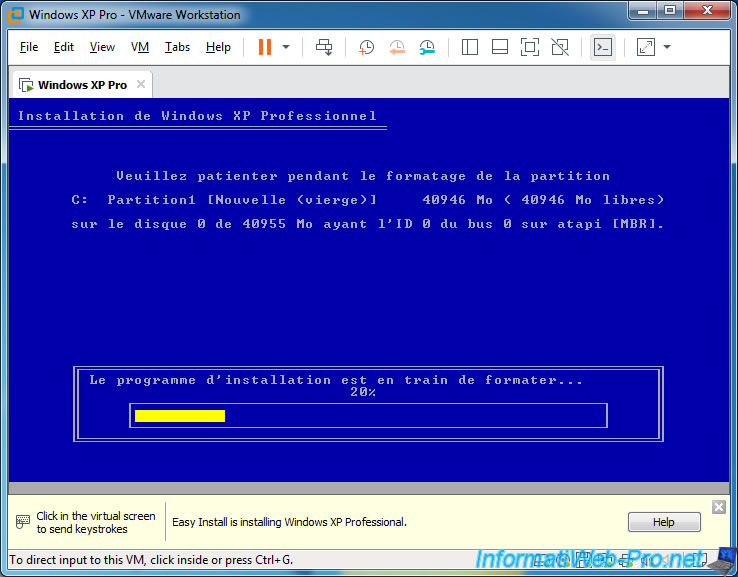
Task: Click the keyboard icon in the info bar
Action: click(23, 521)
